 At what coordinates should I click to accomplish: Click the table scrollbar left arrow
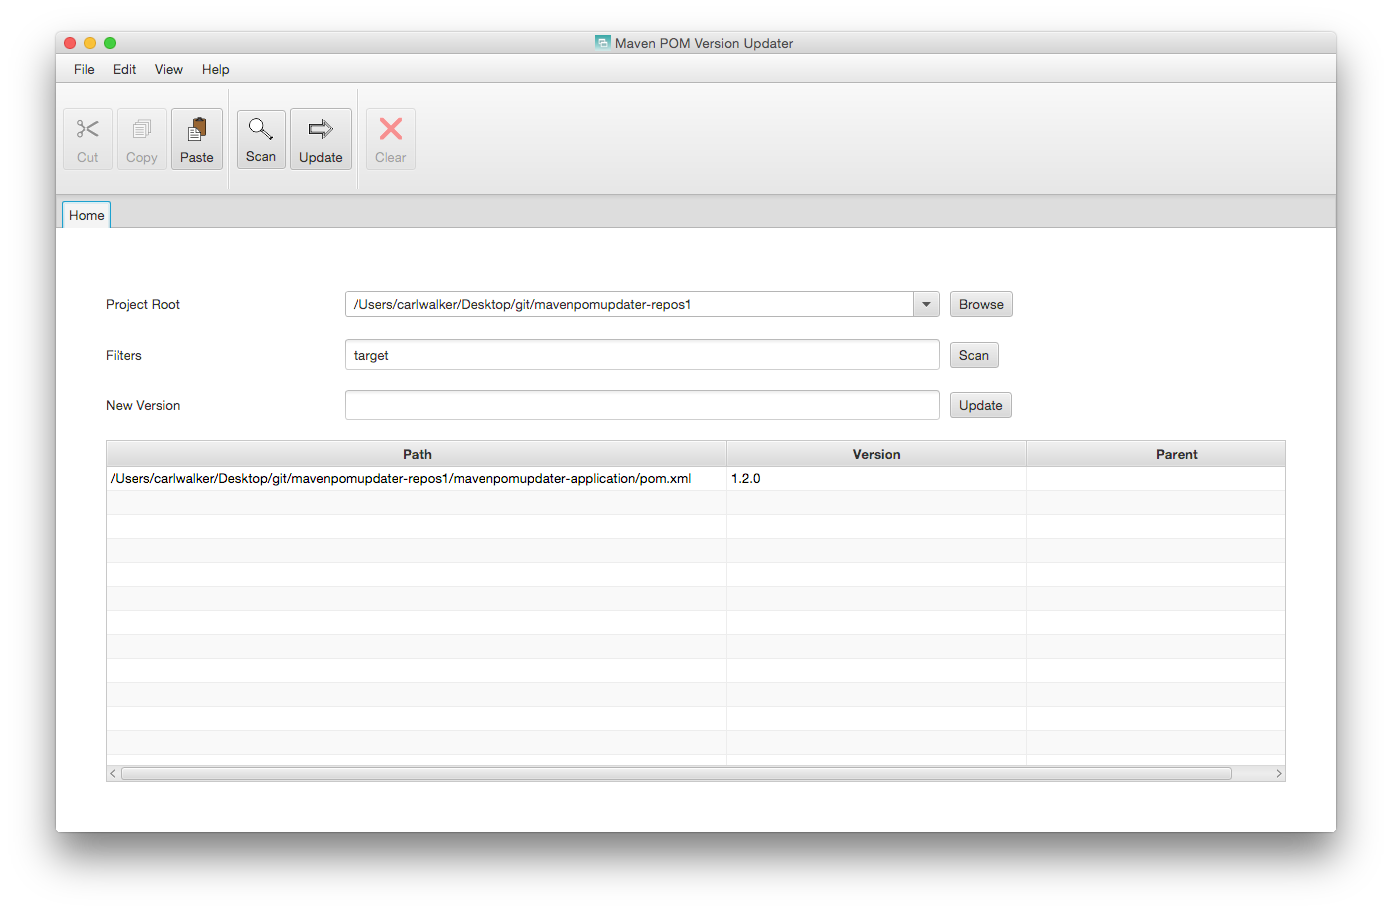pos(113,774)
